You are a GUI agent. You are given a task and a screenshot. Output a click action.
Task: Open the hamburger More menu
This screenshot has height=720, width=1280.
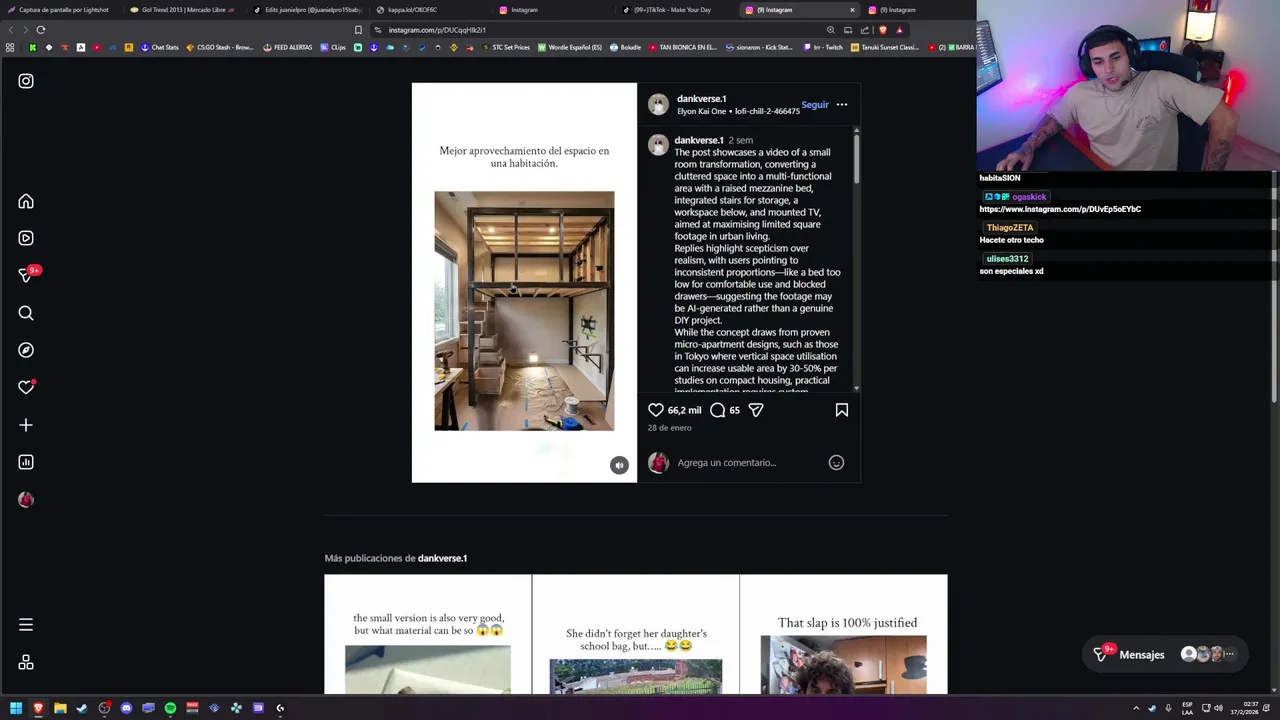coord(26,625)
